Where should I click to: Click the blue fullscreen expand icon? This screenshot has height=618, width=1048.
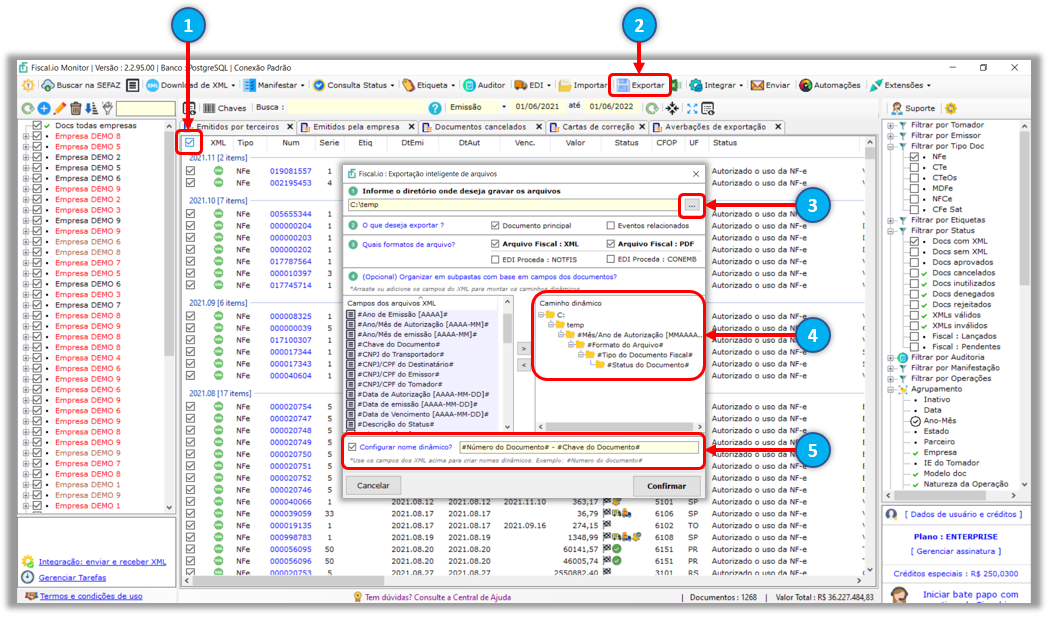pos(692,108)
